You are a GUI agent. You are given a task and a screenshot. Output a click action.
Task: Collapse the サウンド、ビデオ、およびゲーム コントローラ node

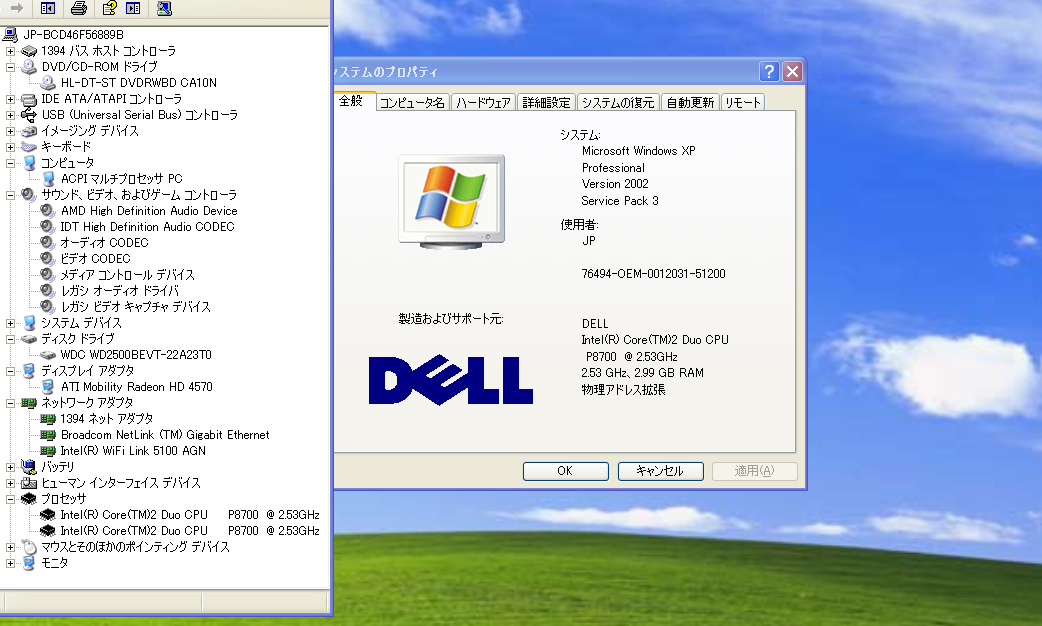10,195
